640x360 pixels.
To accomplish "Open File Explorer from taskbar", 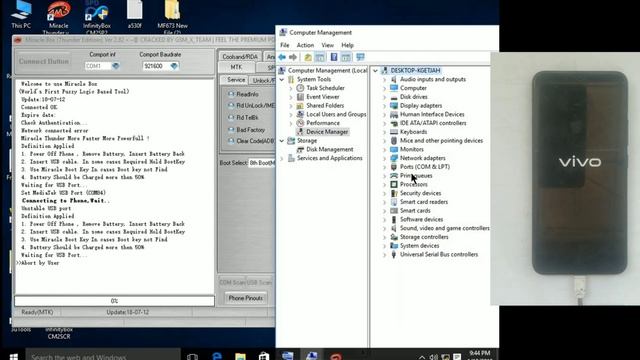I will [x=240, y=356].
